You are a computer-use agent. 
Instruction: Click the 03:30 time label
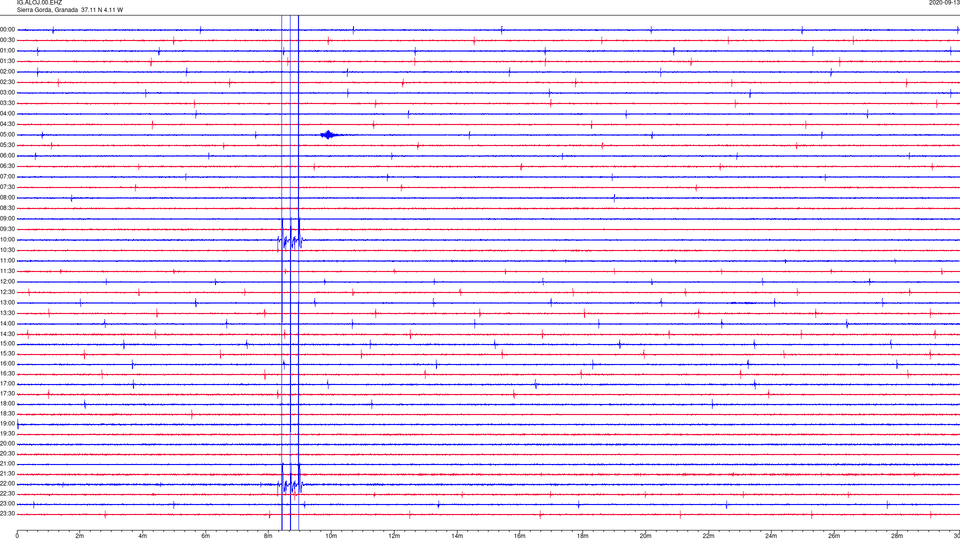coord(8,103)
